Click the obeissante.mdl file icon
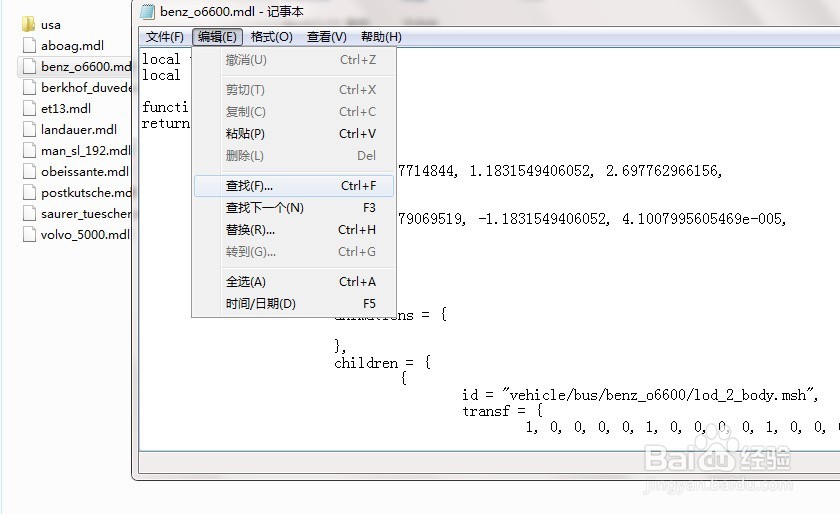The height and width of the screenshot is (514, 840). tap(29, 172)
